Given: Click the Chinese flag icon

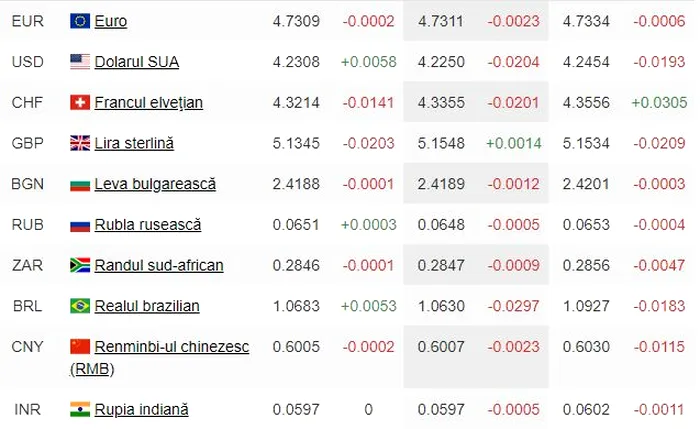Looking at the screenshot, I should (x=80, y=347).
